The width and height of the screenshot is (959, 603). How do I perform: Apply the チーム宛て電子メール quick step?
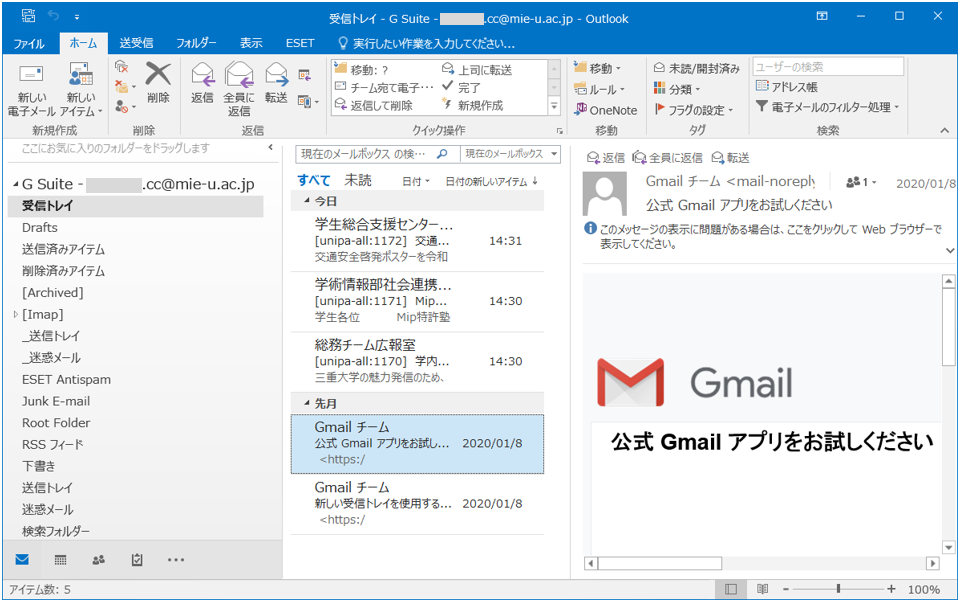[x=384, y=87]
